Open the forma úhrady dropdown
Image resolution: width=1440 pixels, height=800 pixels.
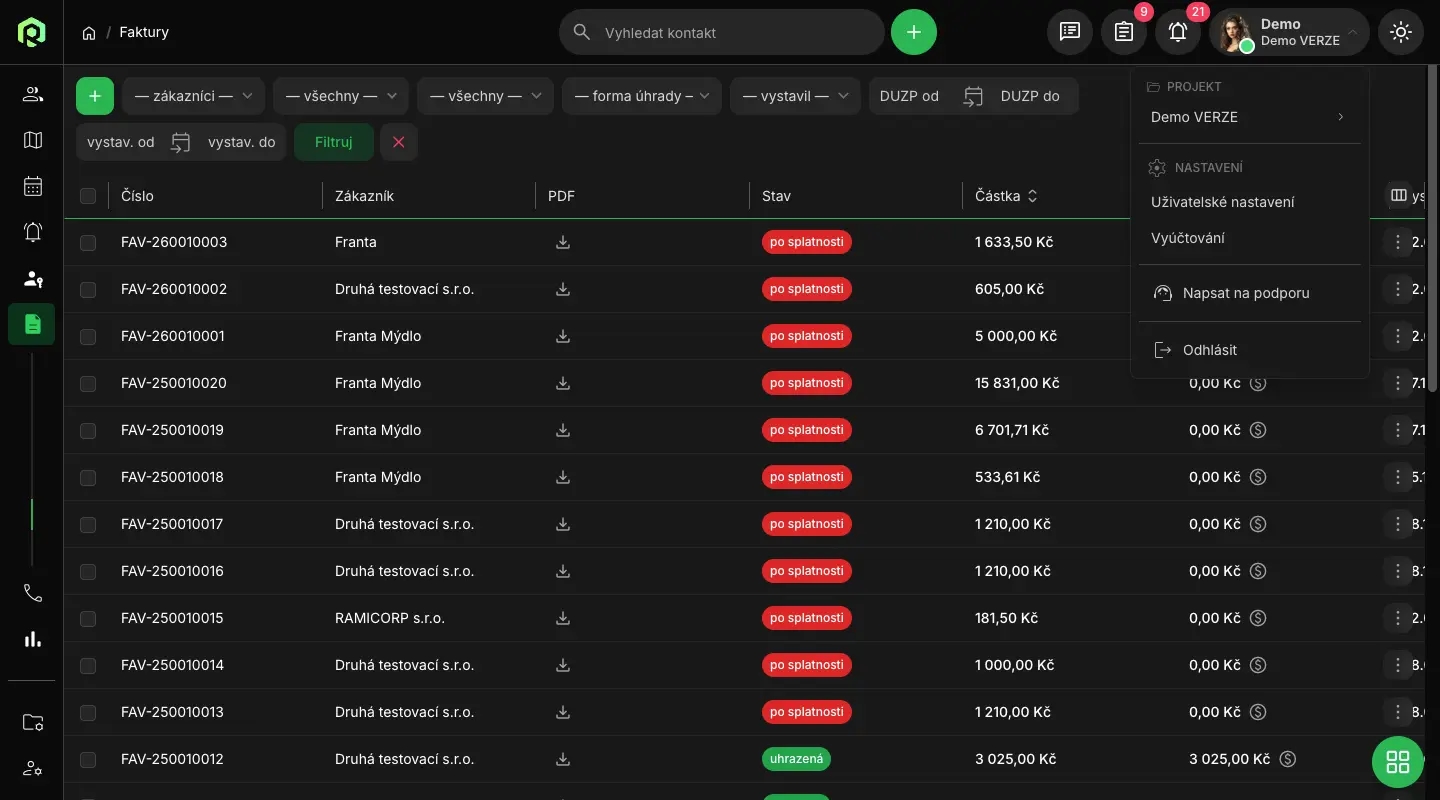pyautogui.click(x=641, y=96)
